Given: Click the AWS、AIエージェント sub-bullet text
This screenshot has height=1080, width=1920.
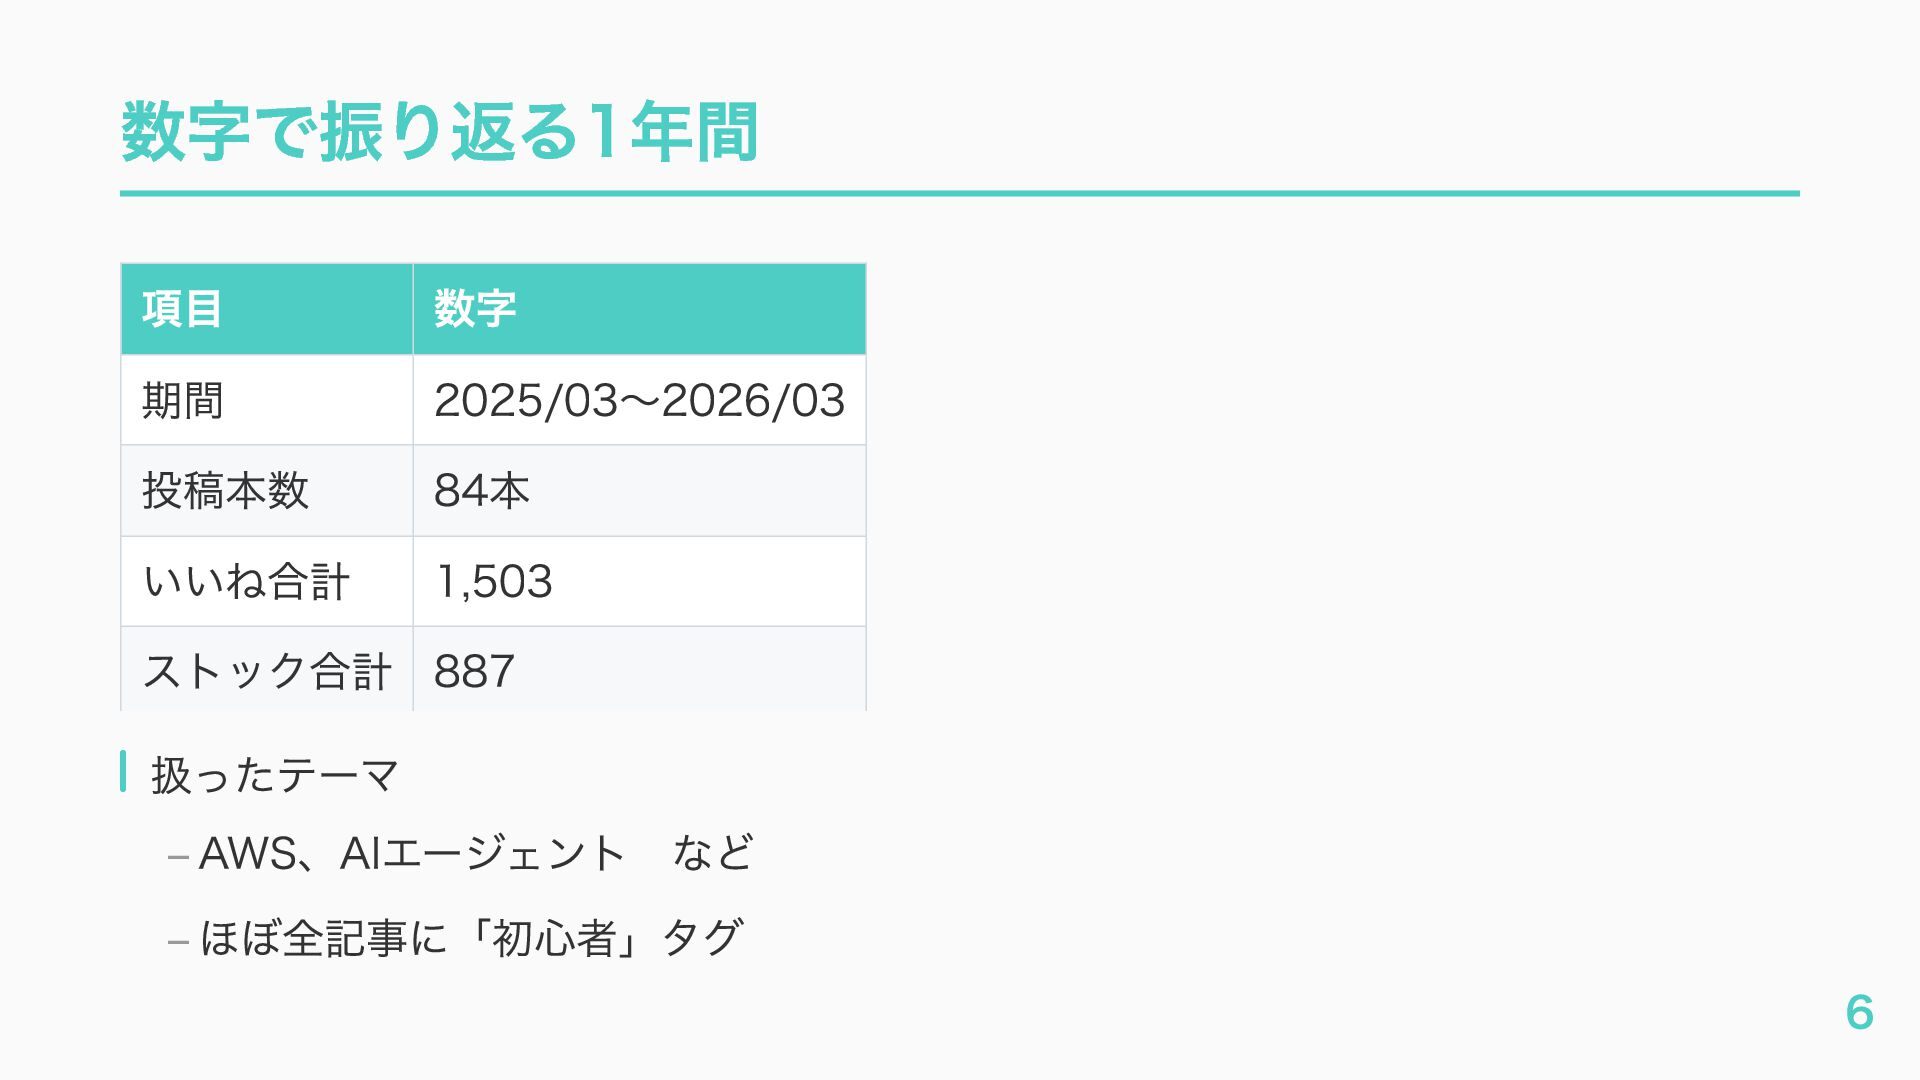Looking at the screenshot, I should click(x=412, y=854).
